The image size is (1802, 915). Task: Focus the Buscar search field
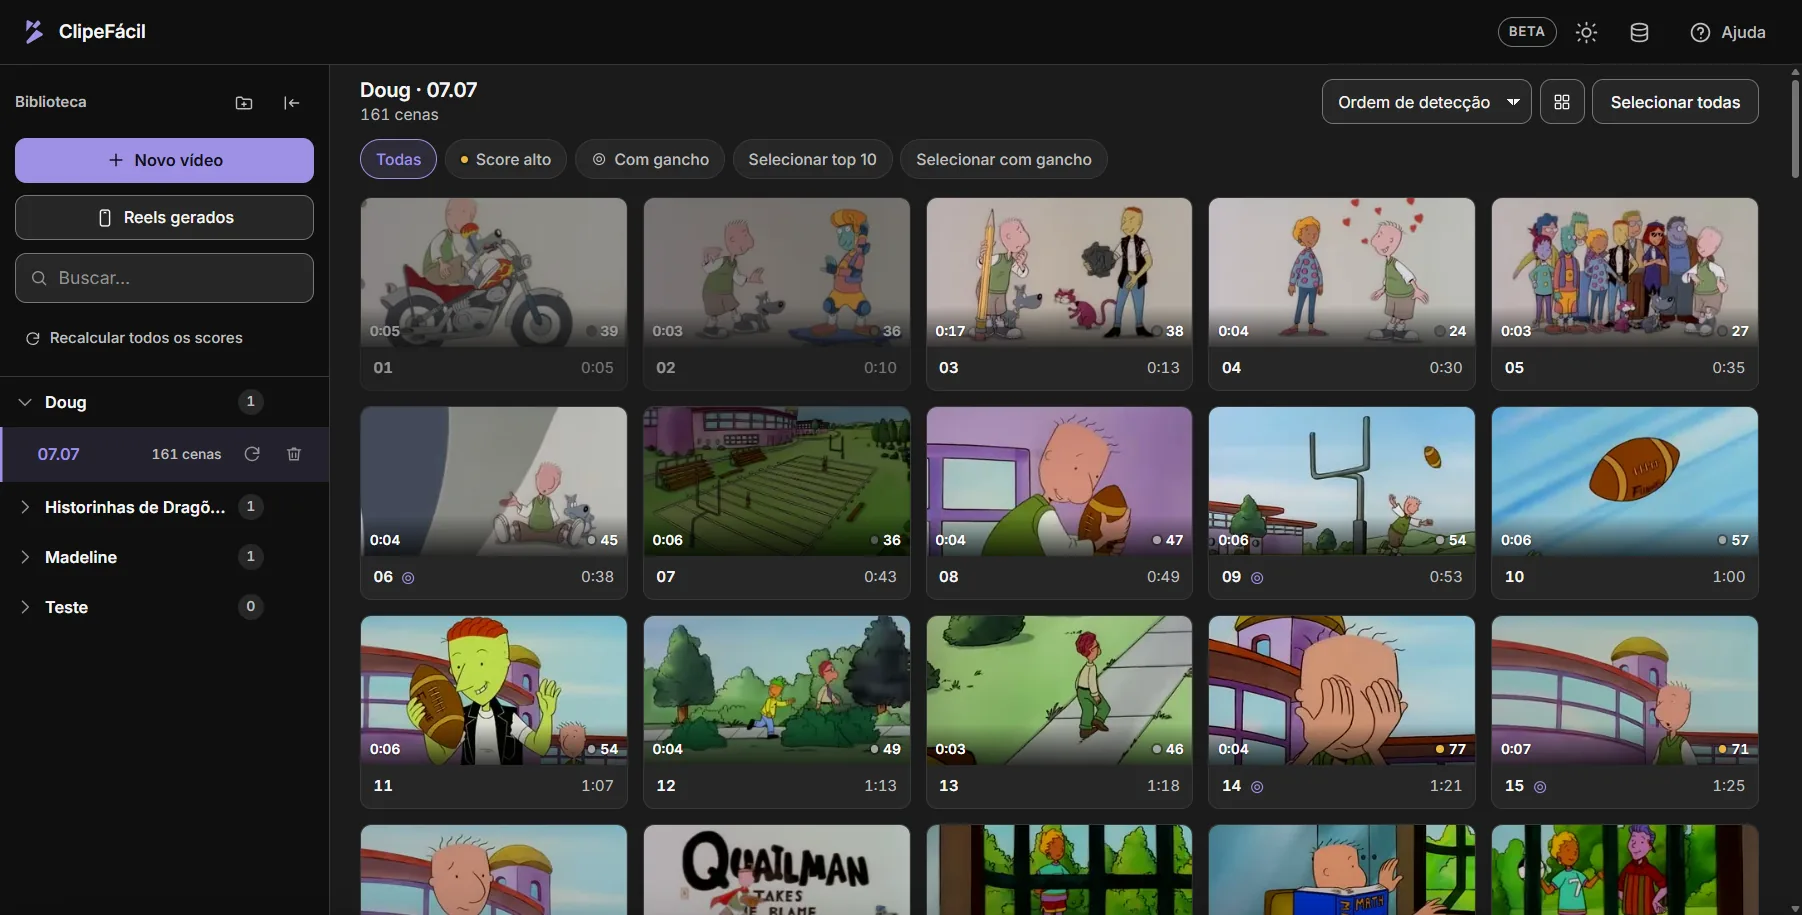164,278
